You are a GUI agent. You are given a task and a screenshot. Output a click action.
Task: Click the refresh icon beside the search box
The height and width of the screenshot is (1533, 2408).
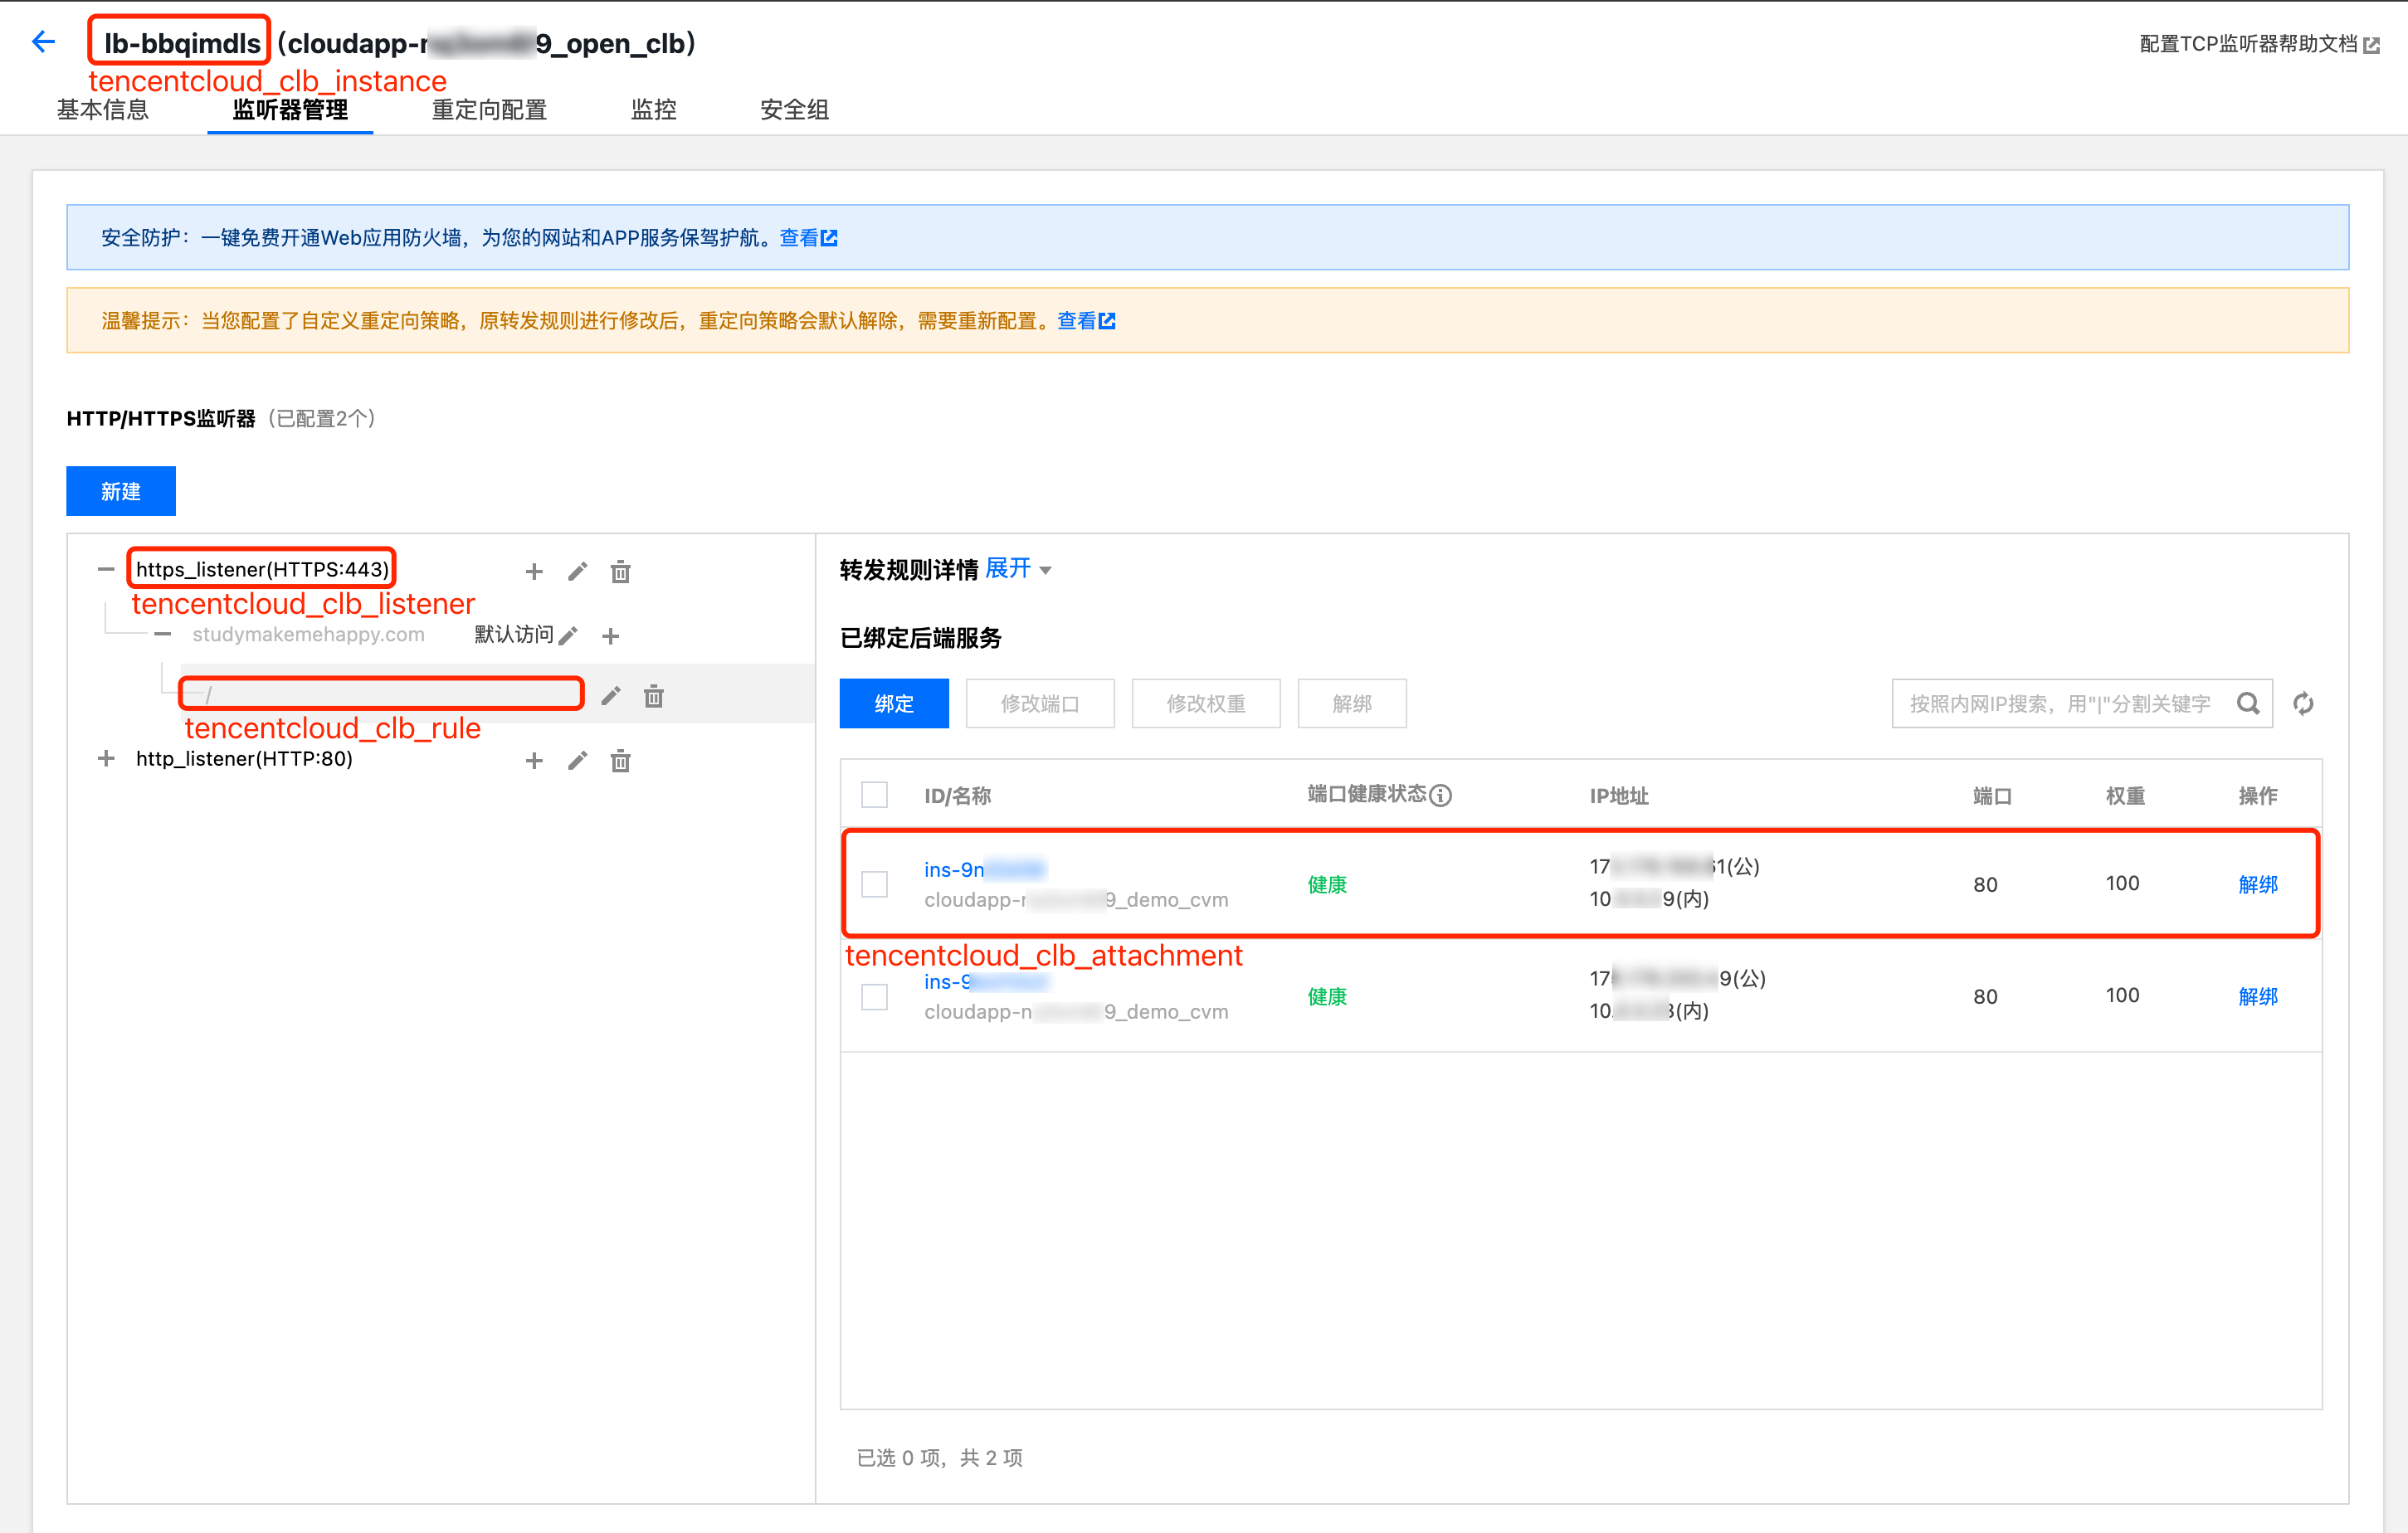2303,703
